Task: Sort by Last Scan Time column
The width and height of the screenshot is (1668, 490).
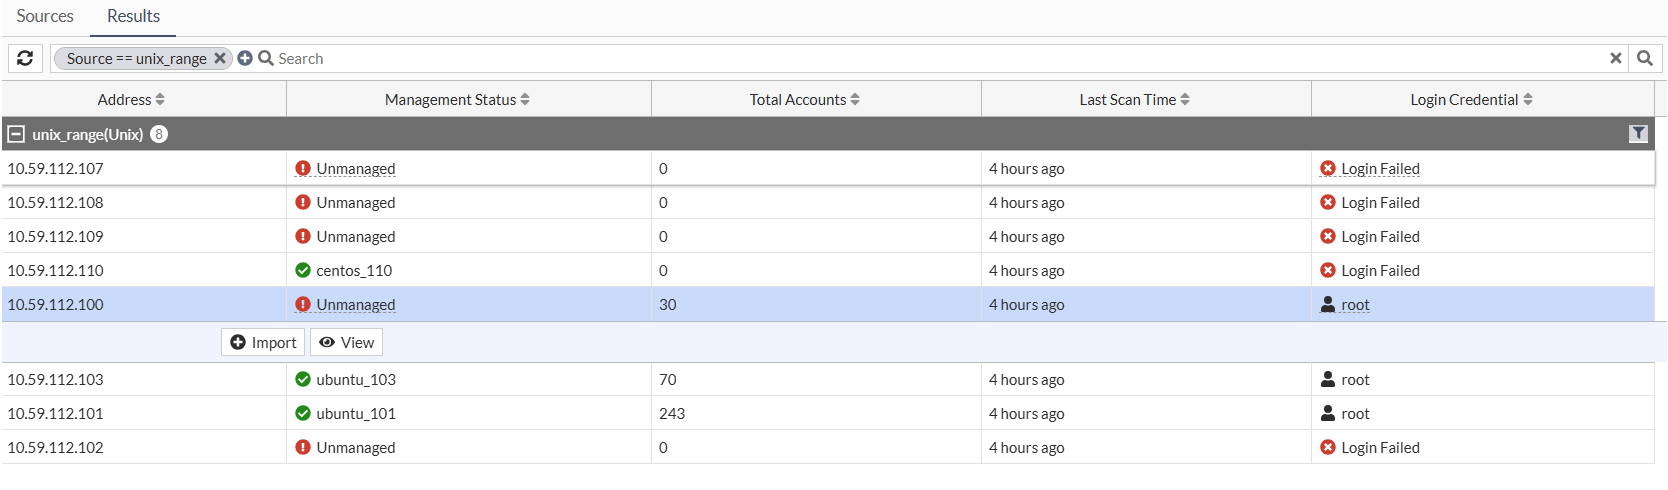Action: (x=1135, y=99)
